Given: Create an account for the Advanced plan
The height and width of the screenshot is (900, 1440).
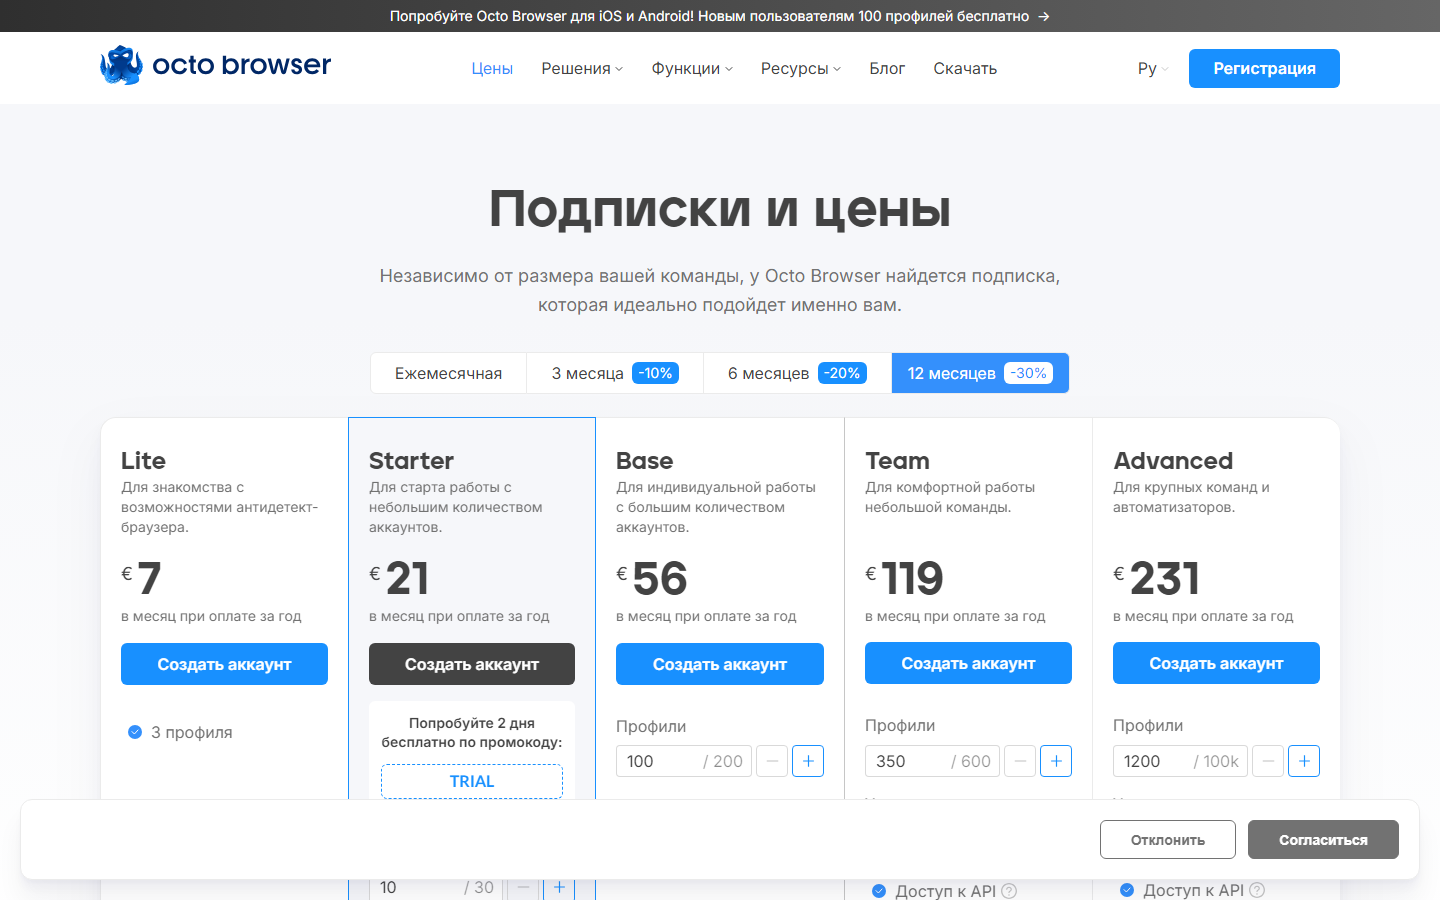Looking at the screenshot, I should [1216, 663].
